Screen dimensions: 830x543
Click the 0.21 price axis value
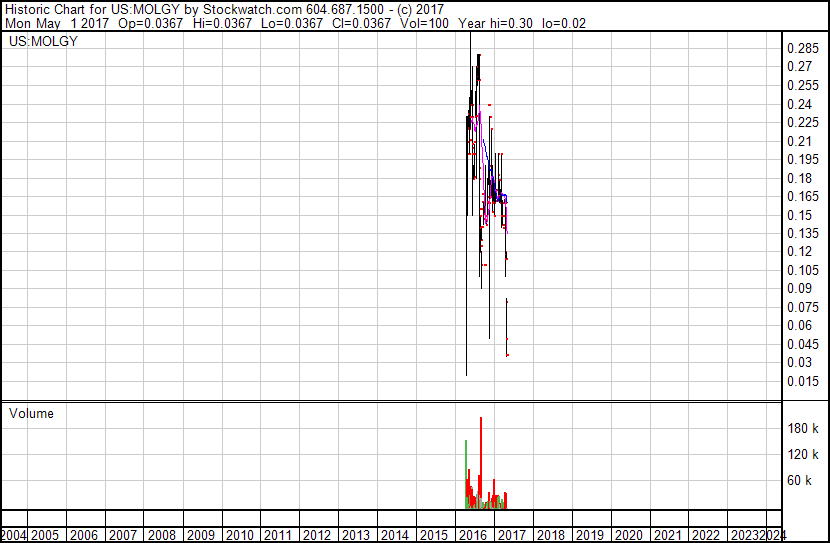click(800, 141)
